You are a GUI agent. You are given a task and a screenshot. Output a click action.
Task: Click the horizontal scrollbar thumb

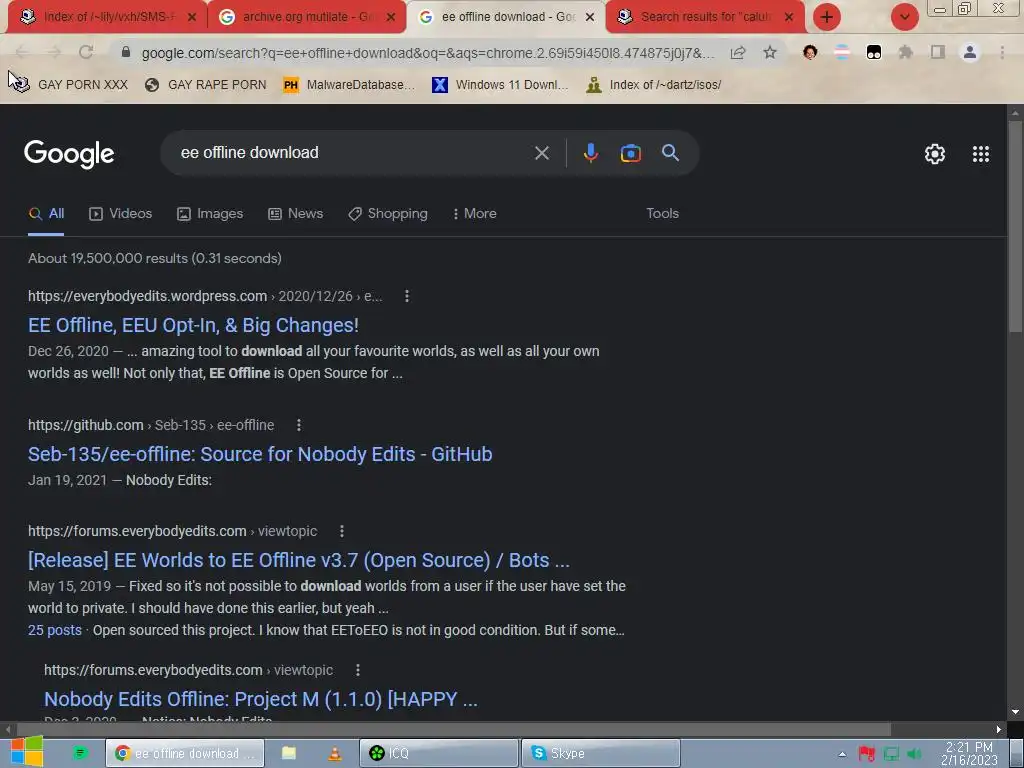454,729
